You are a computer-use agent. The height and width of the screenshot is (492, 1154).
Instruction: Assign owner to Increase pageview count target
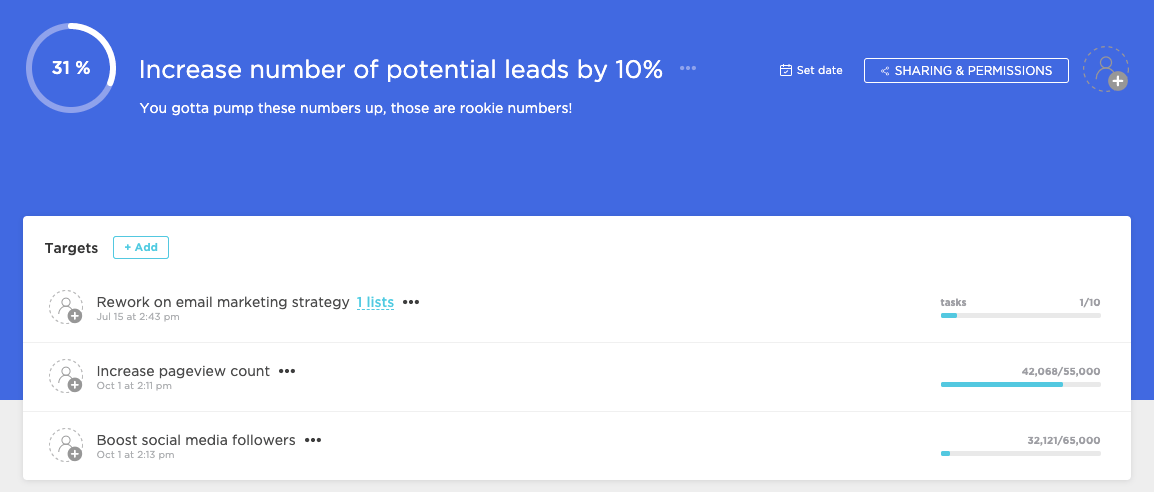[x=66, y=377]
